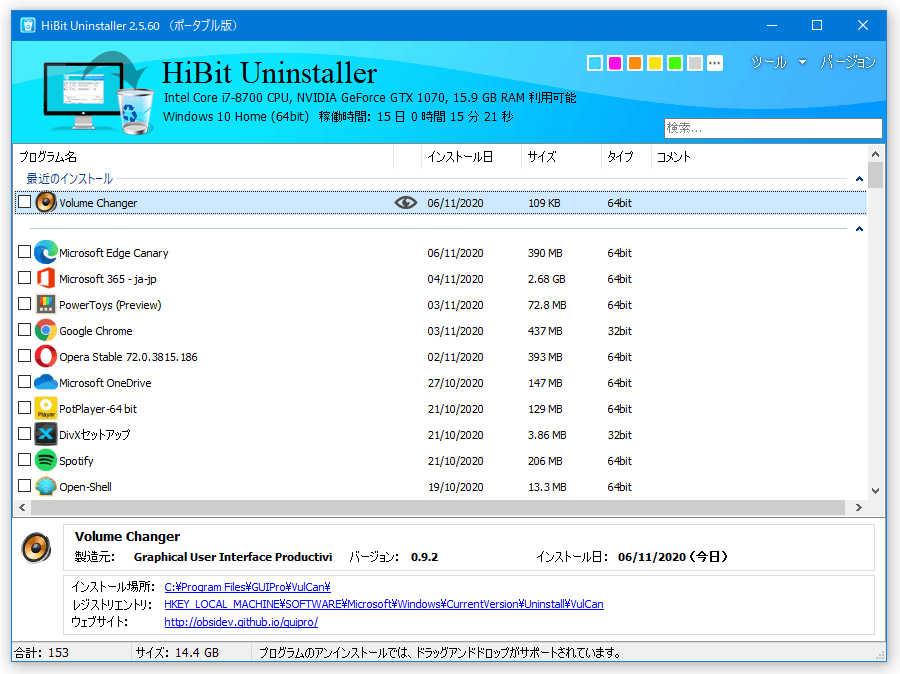Select the Google Chrome checkbox

coord(24,330)
